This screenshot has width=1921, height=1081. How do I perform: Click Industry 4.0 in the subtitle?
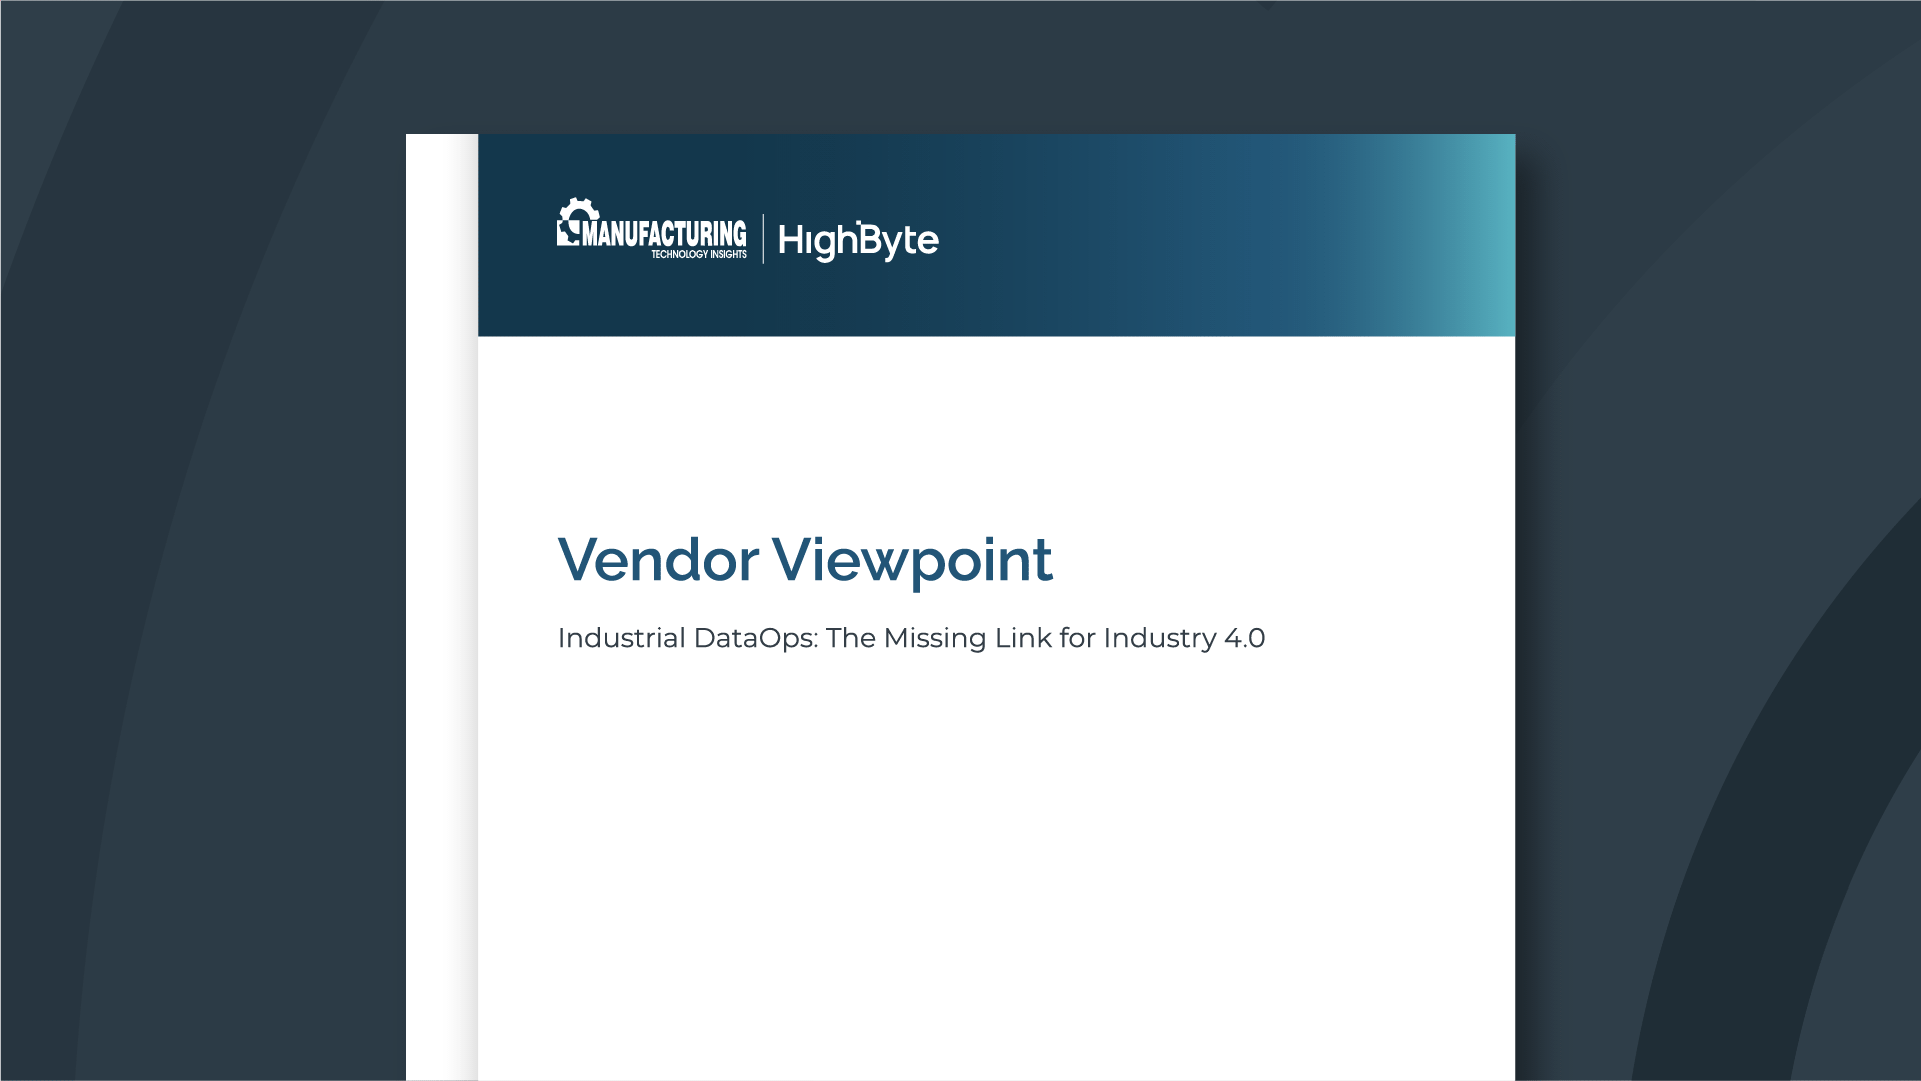(x=1184, y=638)
